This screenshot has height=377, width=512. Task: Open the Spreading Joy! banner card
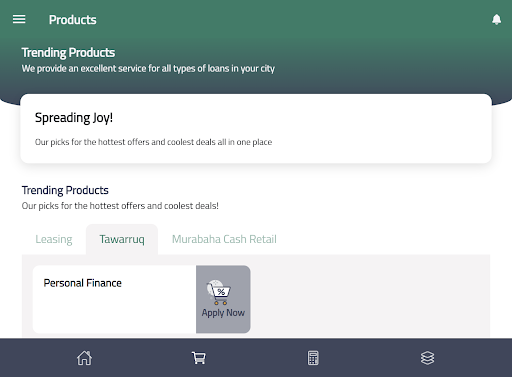256,129
